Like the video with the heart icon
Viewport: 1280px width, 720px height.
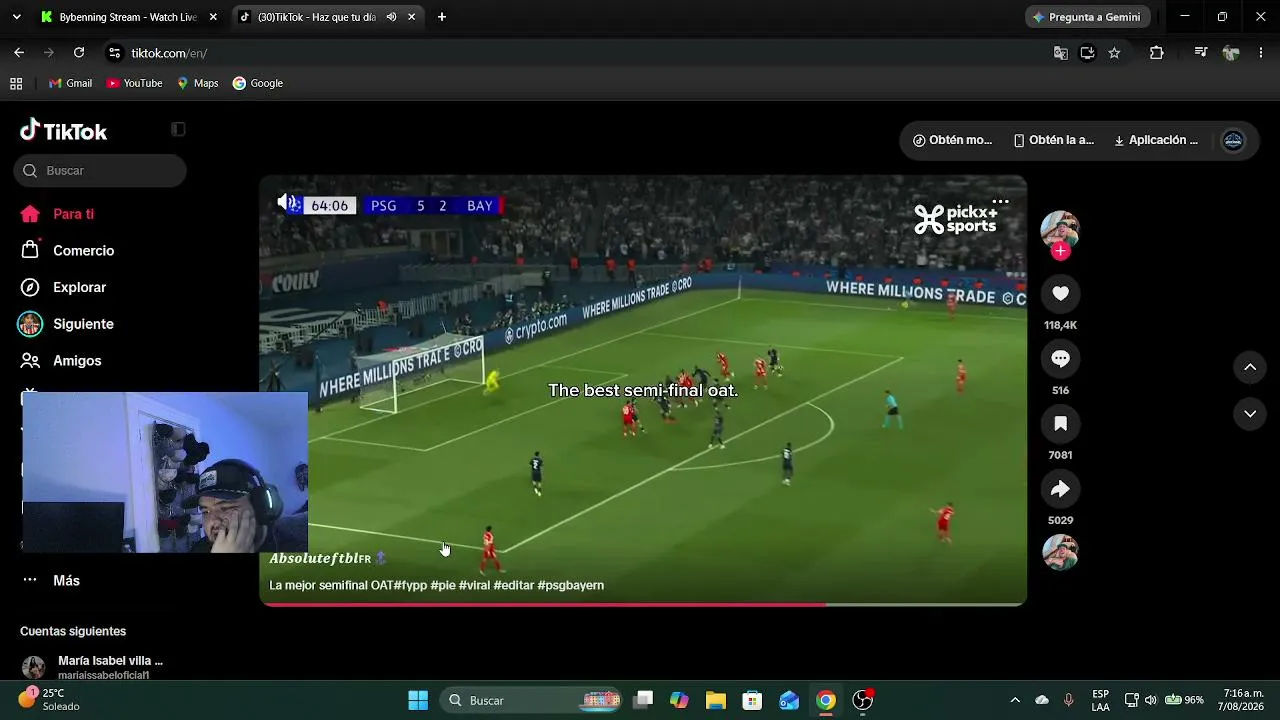tap(1060, 293)
